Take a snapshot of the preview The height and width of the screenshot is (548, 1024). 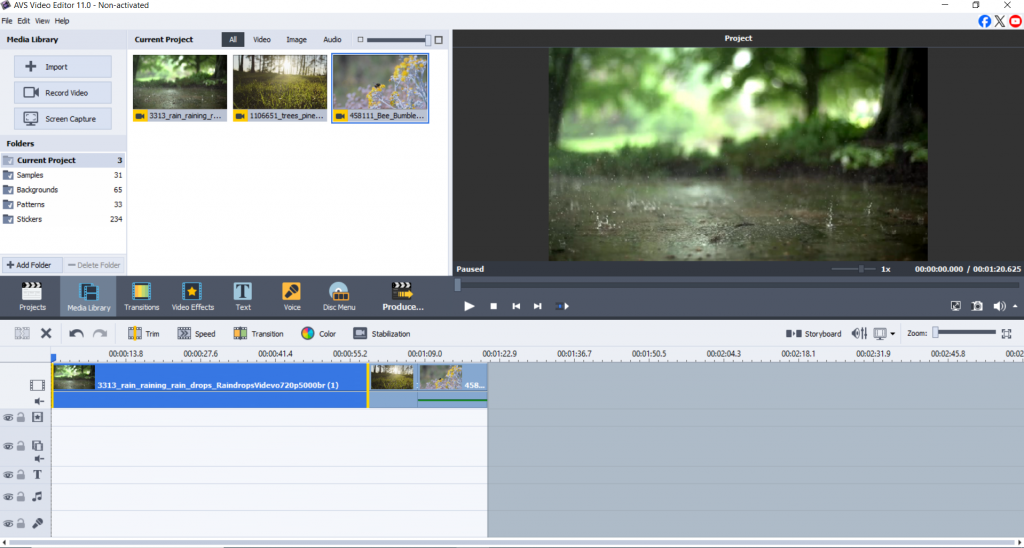point(977,306)
